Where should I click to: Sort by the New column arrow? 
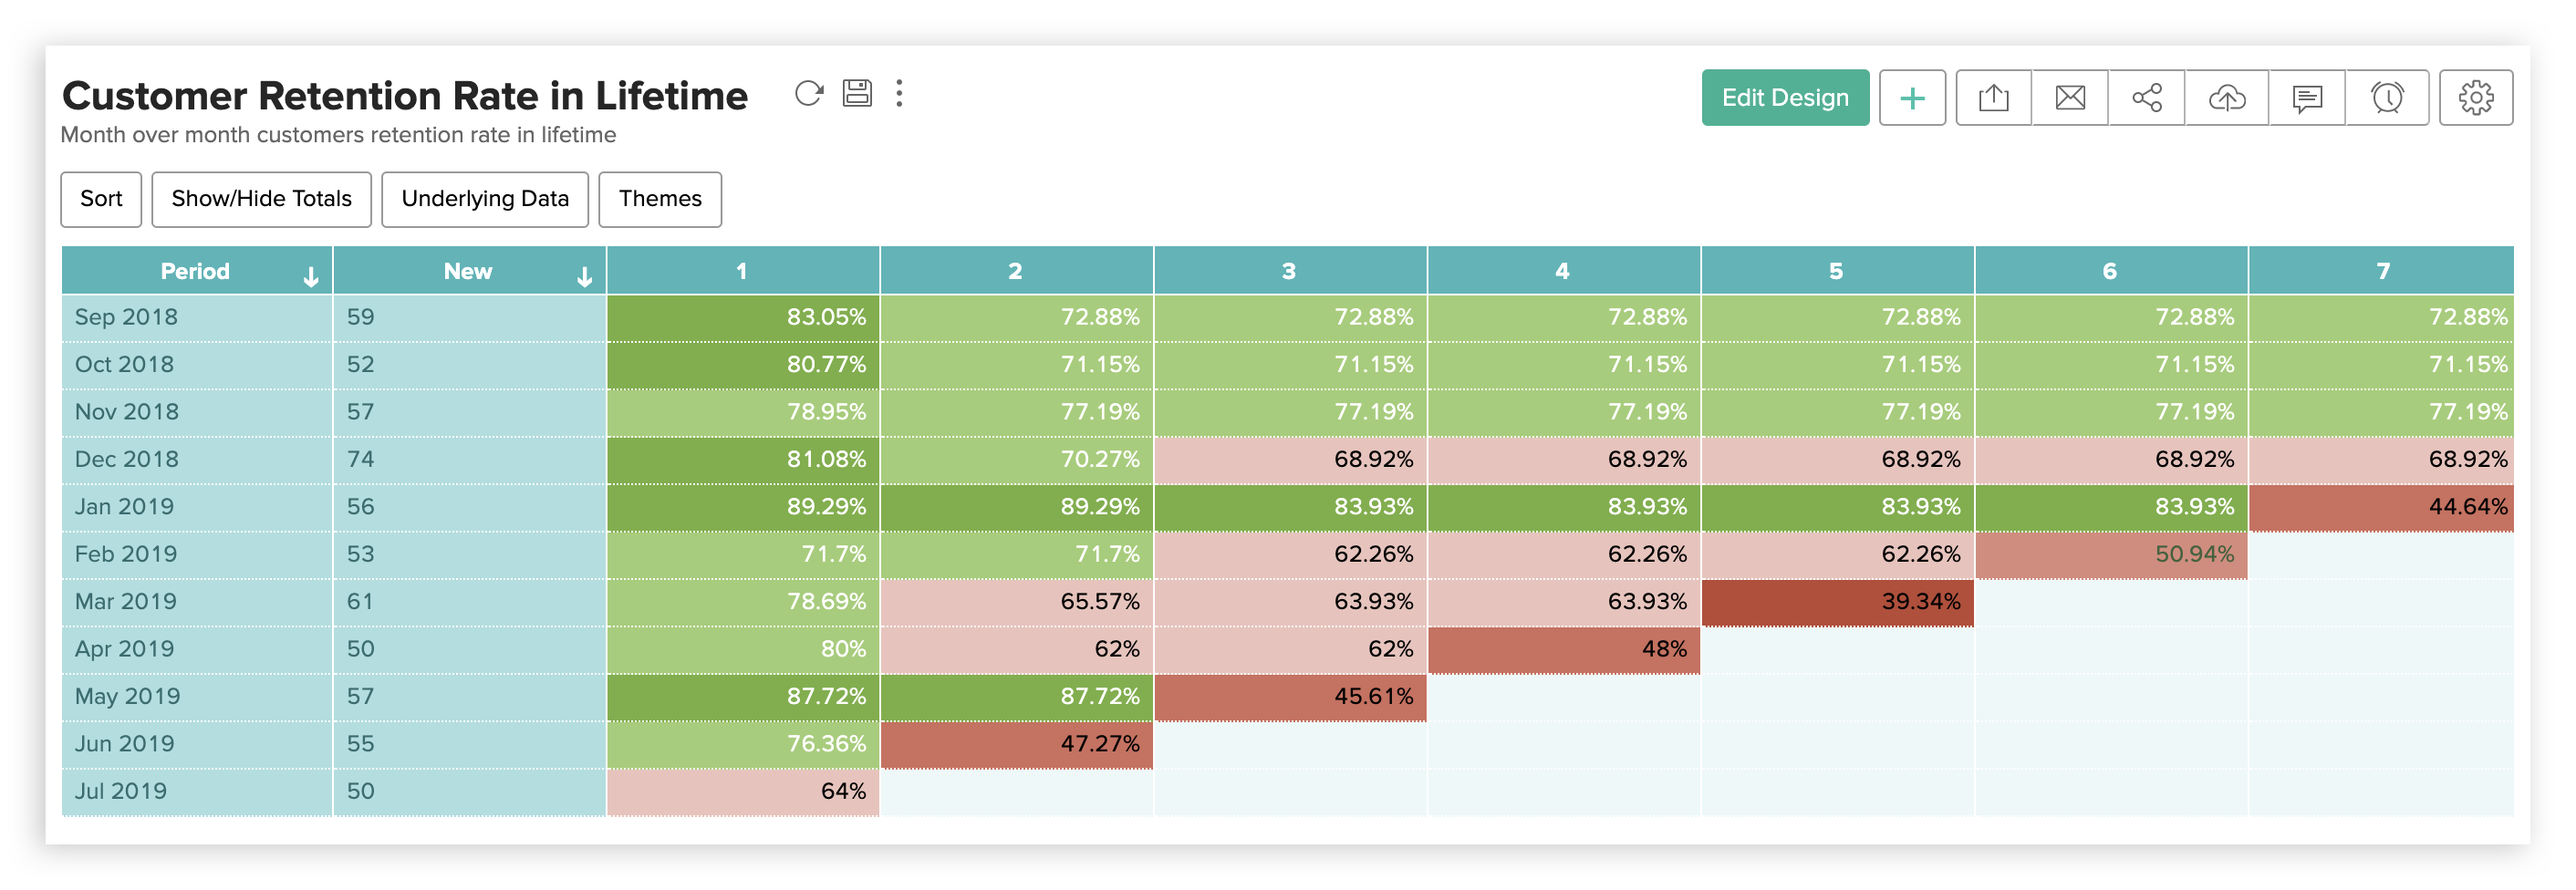coord(585,277)
